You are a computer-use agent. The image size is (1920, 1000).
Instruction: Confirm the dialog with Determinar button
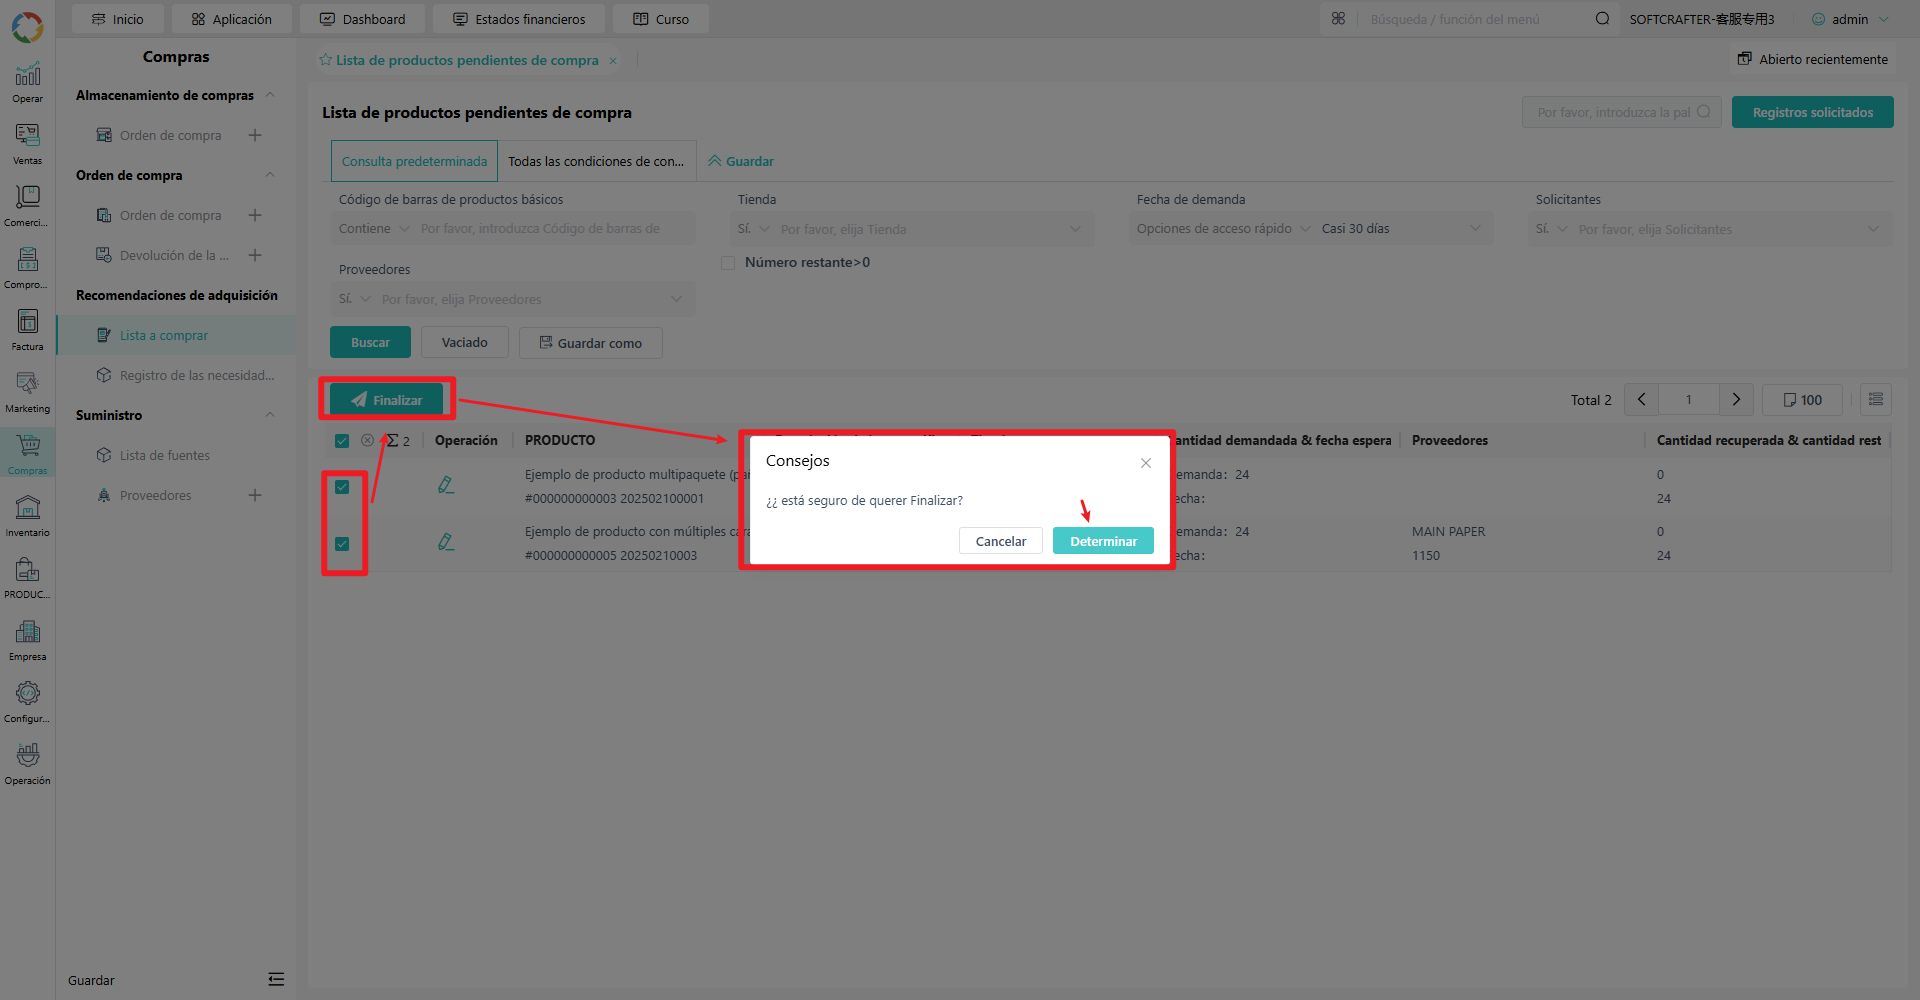[1103, 541]
